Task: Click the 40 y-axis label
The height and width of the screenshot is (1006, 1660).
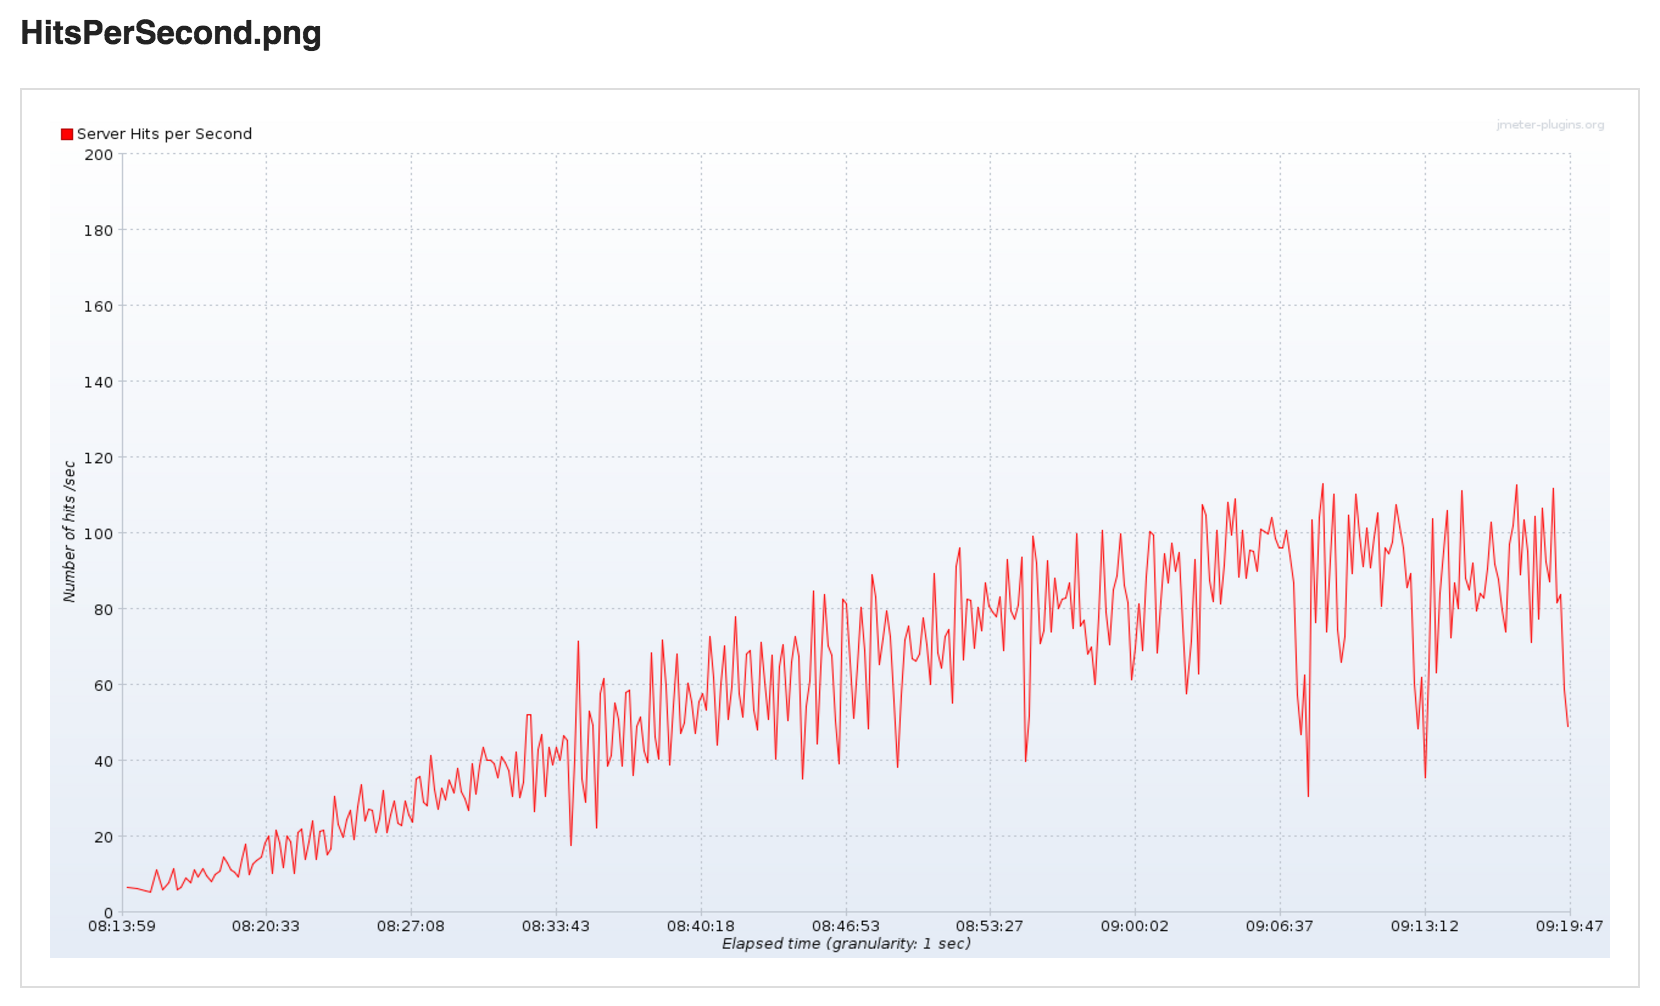Action: [x=103, y=761]
